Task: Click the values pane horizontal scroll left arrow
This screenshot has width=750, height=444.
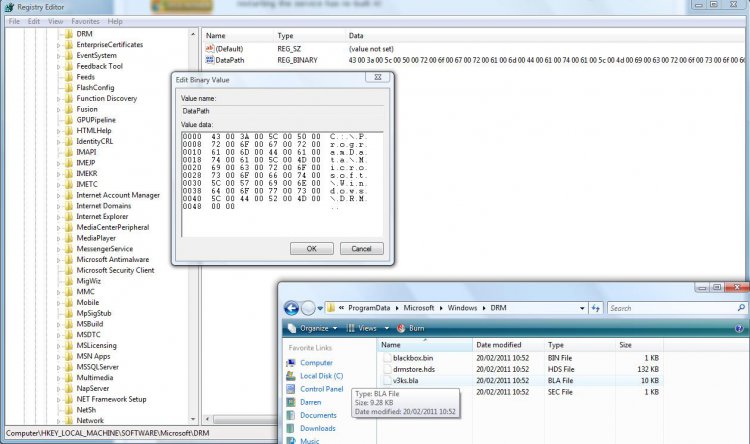Action: pyautogui.click(x=207, y=420)
